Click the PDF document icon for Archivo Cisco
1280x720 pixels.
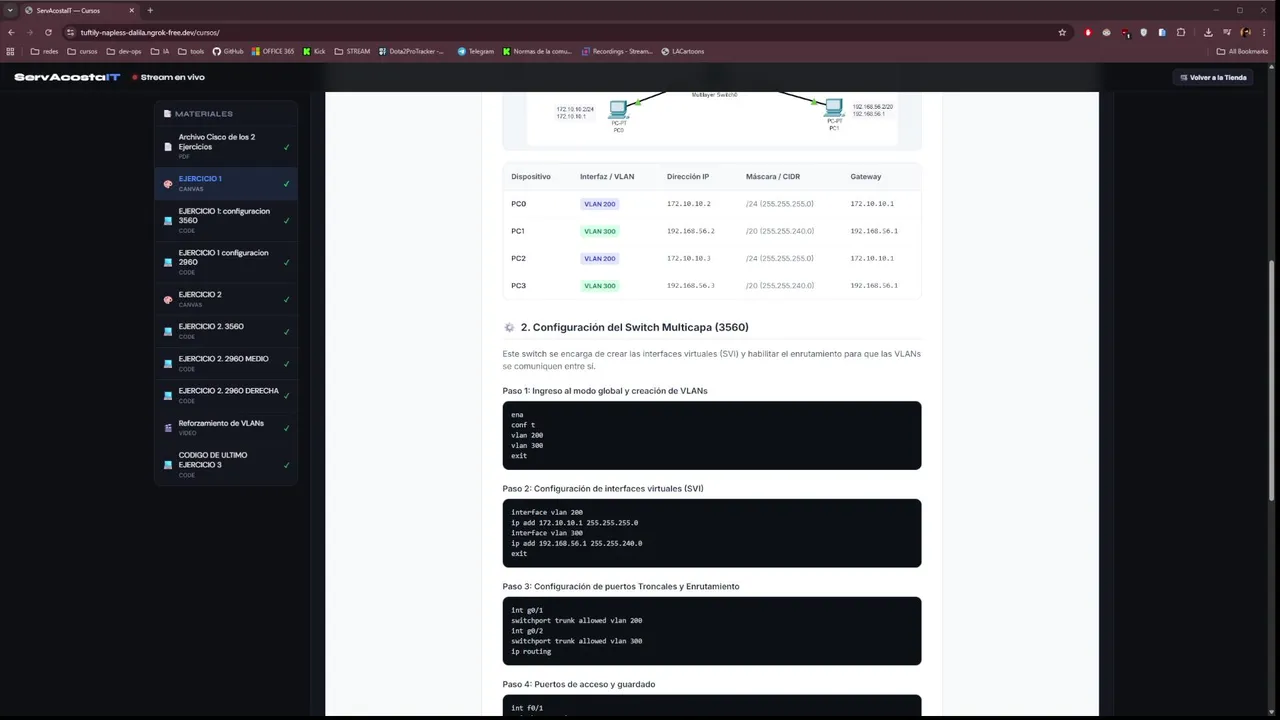tap(168, 147)
